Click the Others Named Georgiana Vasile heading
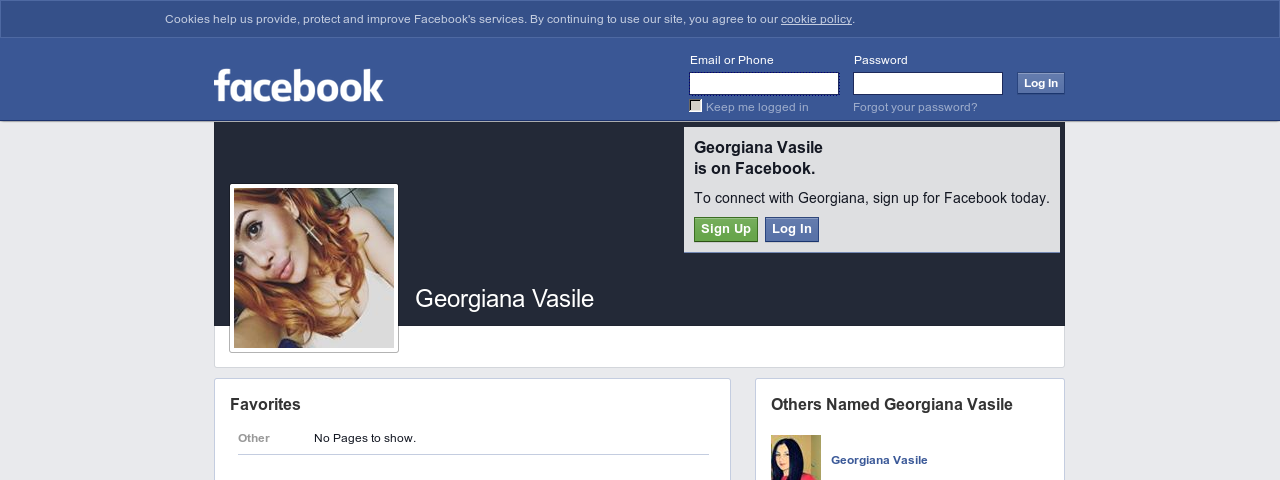This screenshot has height=480, width=1280. click(x=892, y=404)
